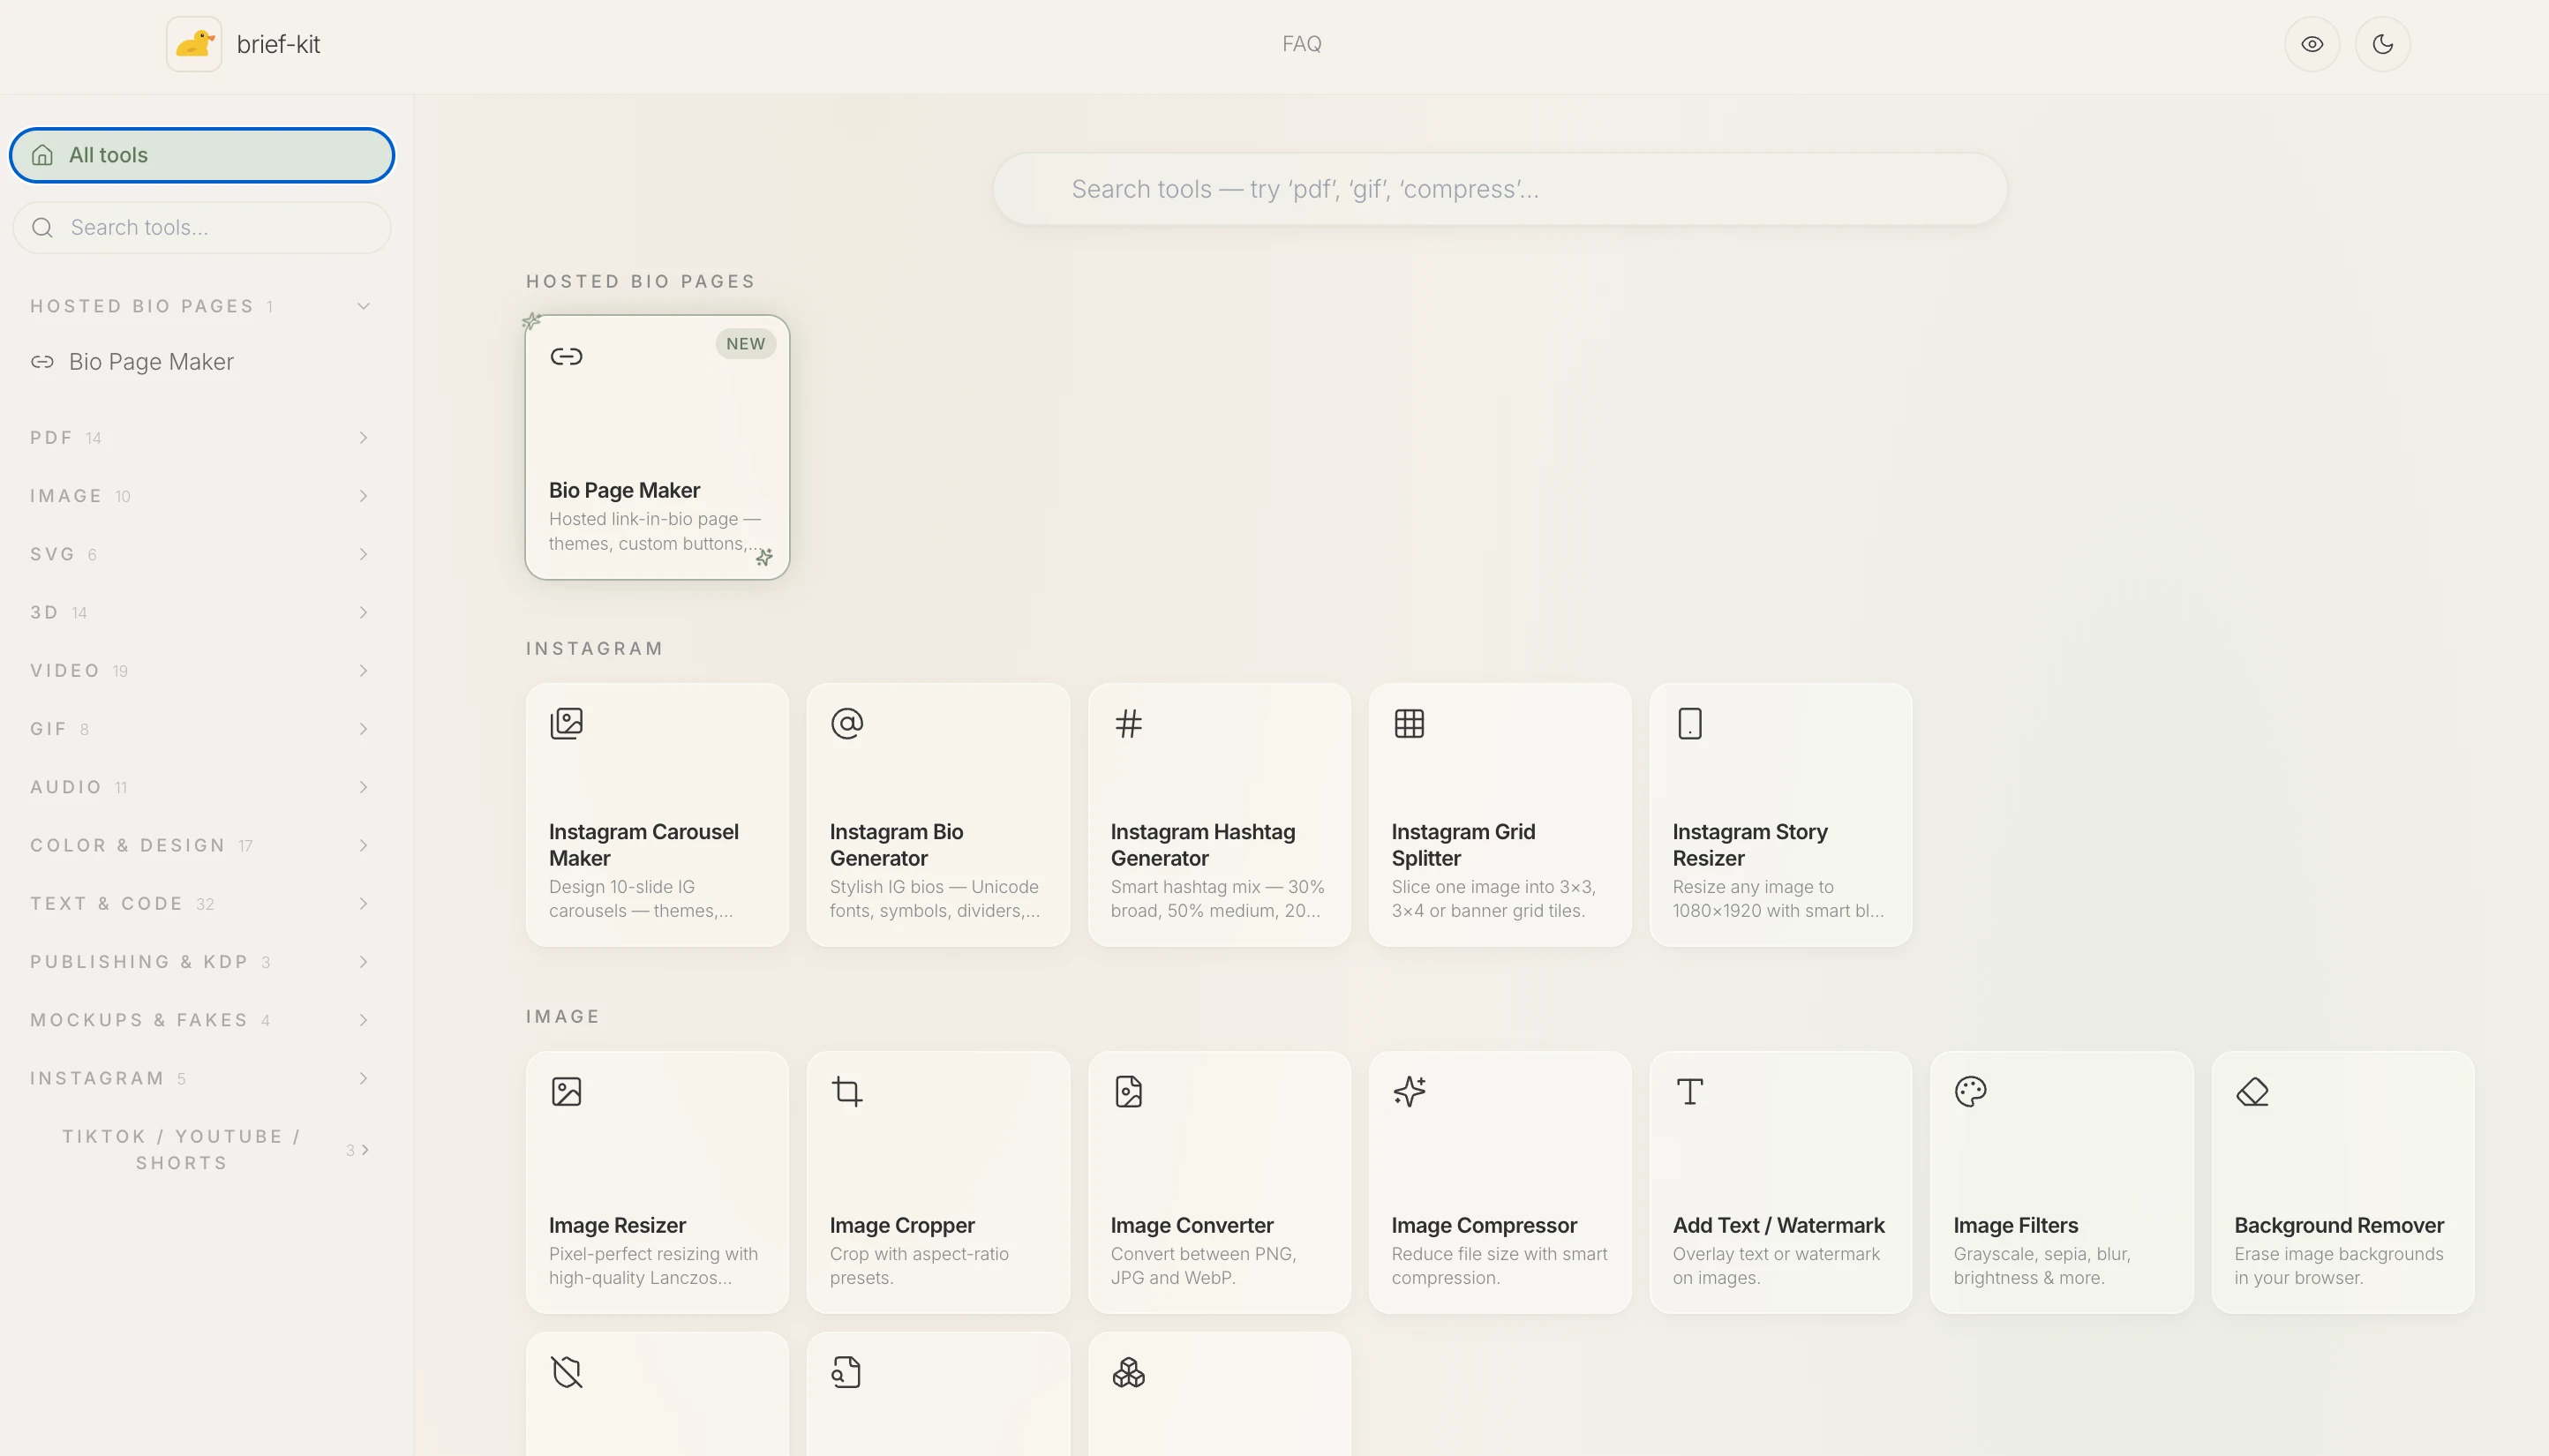Click the main Search tools field

coord(1500,189)
